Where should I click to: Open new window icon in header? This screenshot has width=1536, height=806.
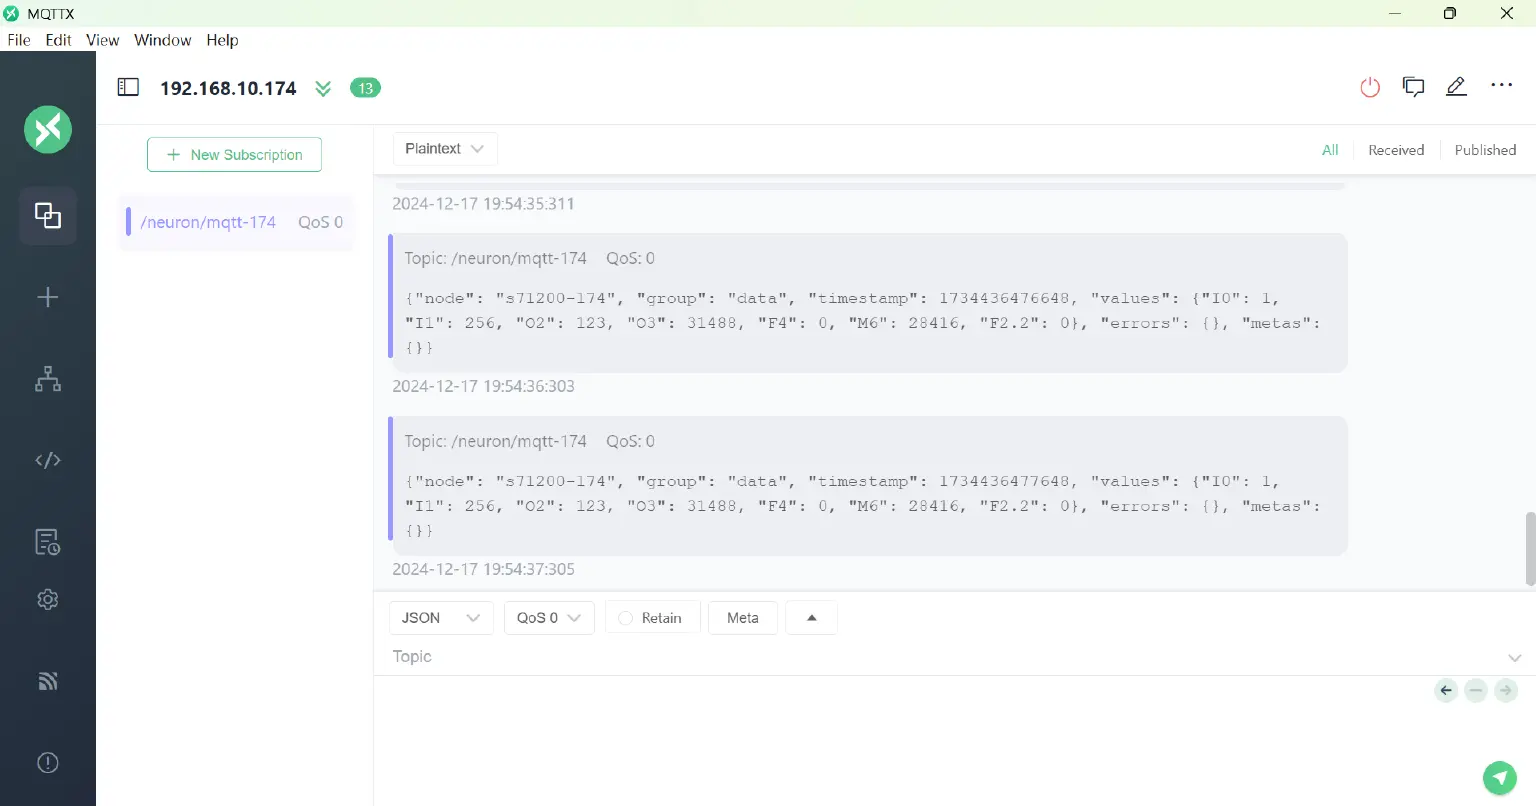pos(1413,87)
